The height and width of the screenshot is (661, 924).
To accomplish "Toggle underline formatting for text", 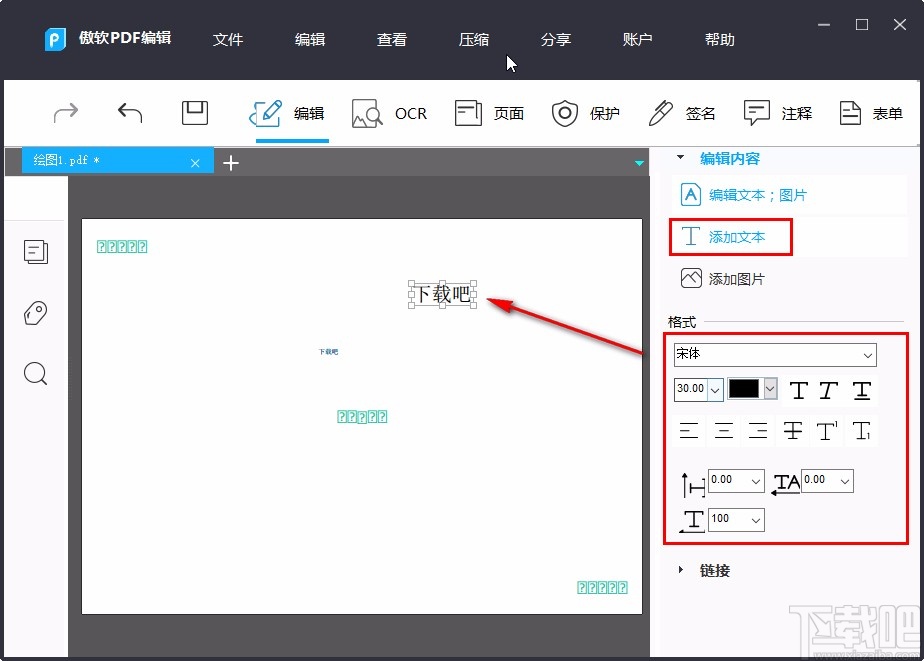I will [x=861, y=390].
